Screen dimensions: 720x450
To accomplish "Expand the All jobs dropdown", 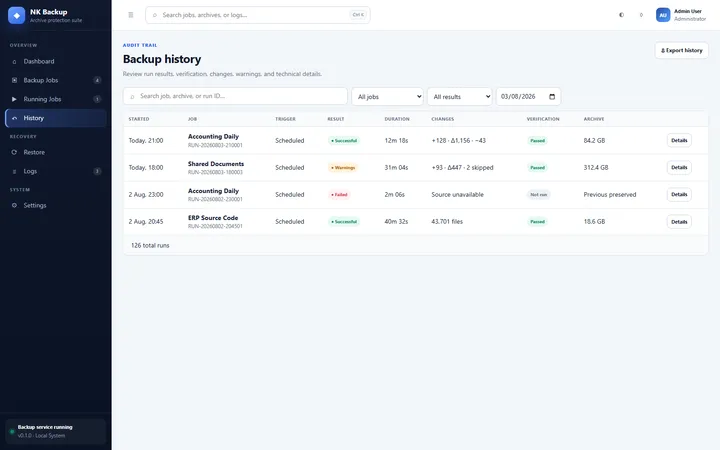I will pyautogui.click(x=388, y=96).
